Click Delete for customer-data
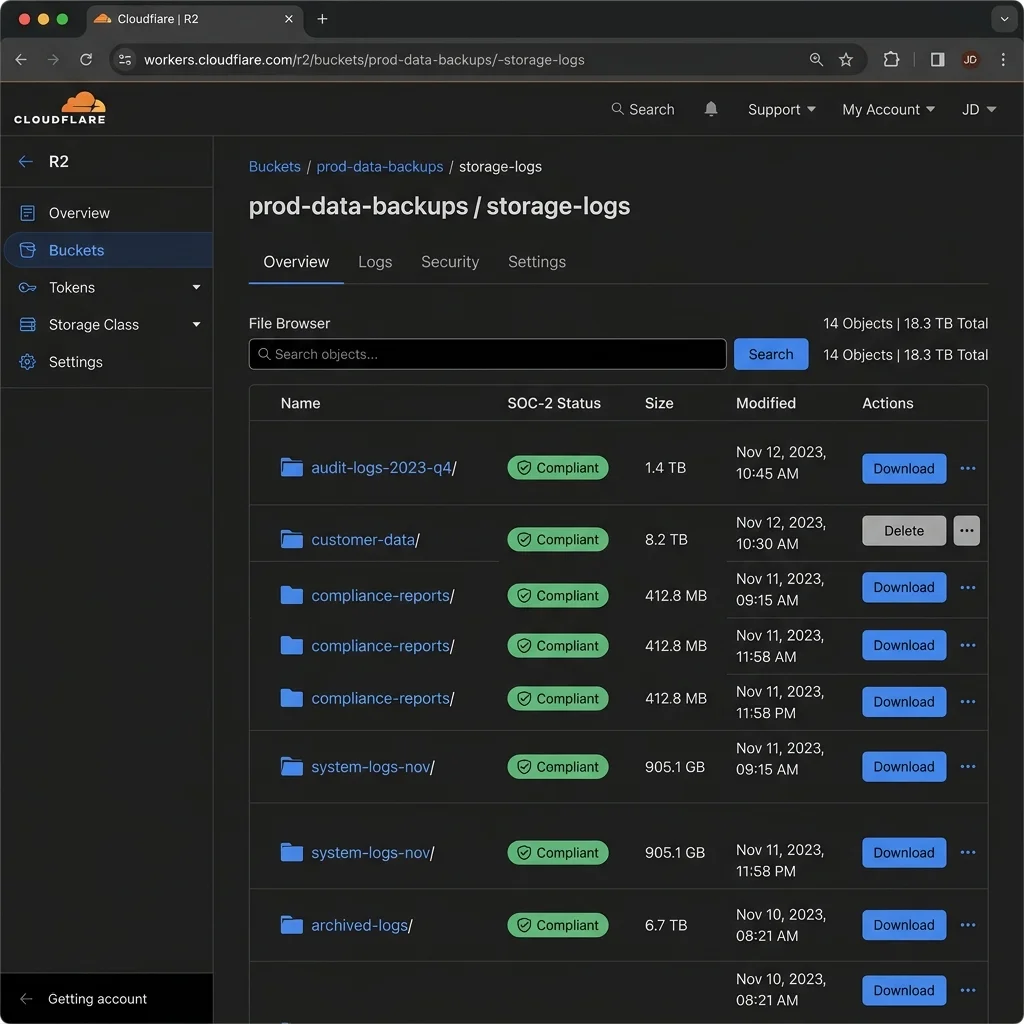 (x=904, y=530)
